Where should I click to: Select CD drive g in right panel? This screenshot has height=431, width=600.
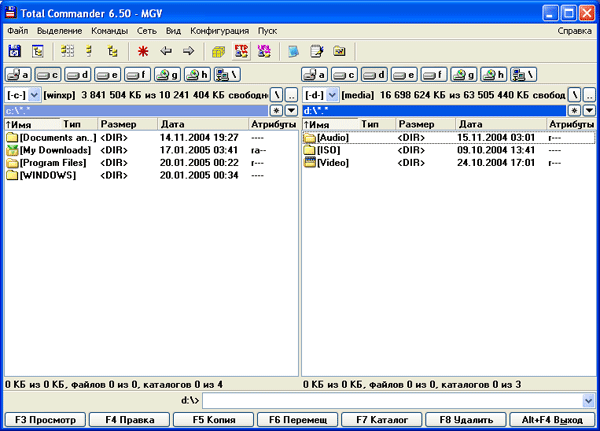click(x=464, y=75)
